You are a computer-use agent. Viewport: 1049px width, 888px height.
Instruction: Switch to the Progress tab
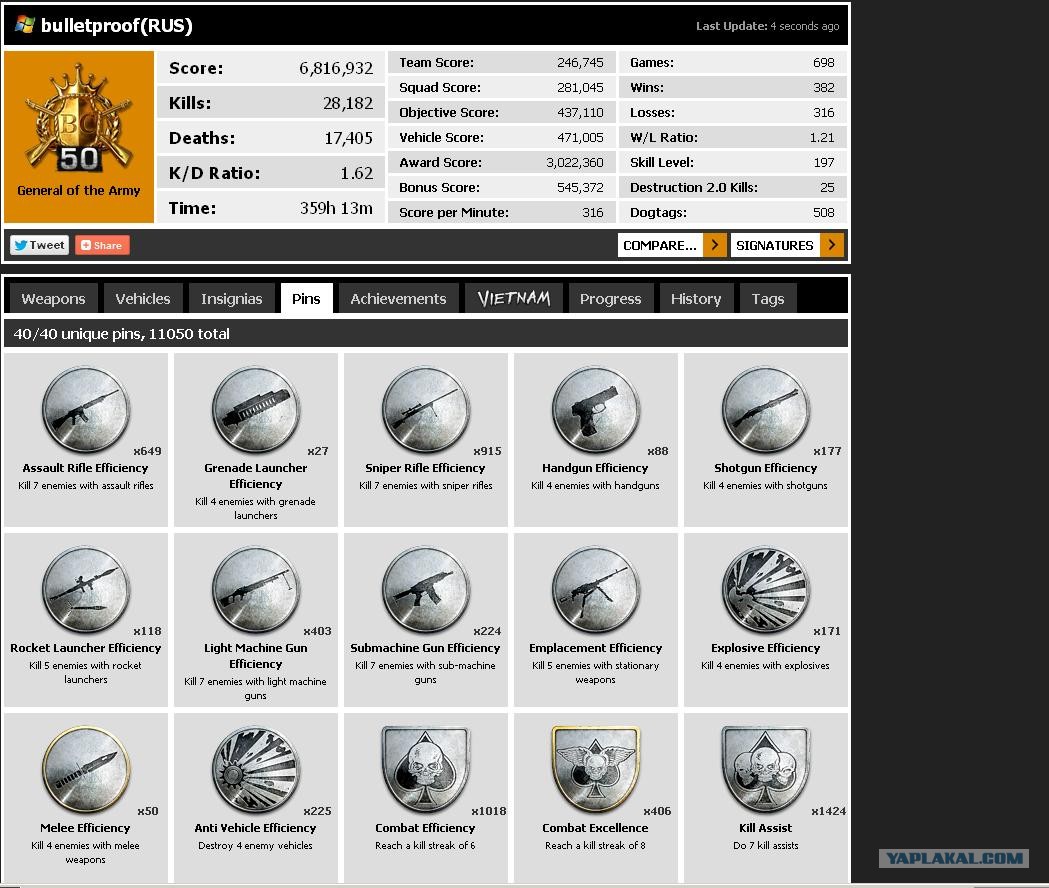pos(610,298)
